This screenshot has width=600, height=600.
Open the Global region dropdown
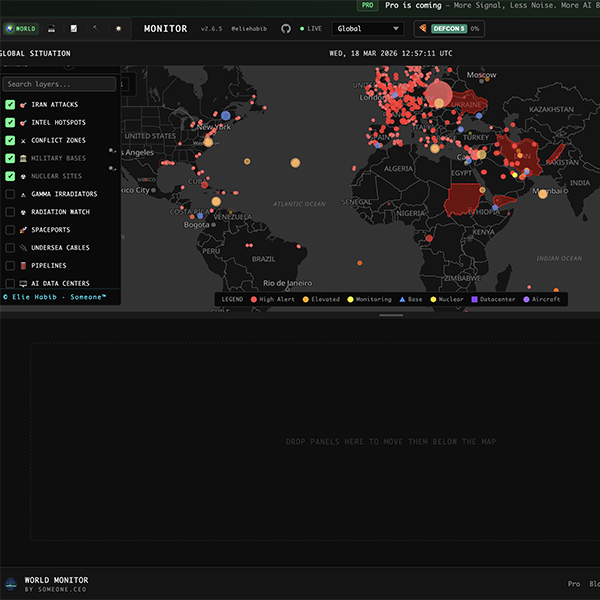tap(367, 29)
